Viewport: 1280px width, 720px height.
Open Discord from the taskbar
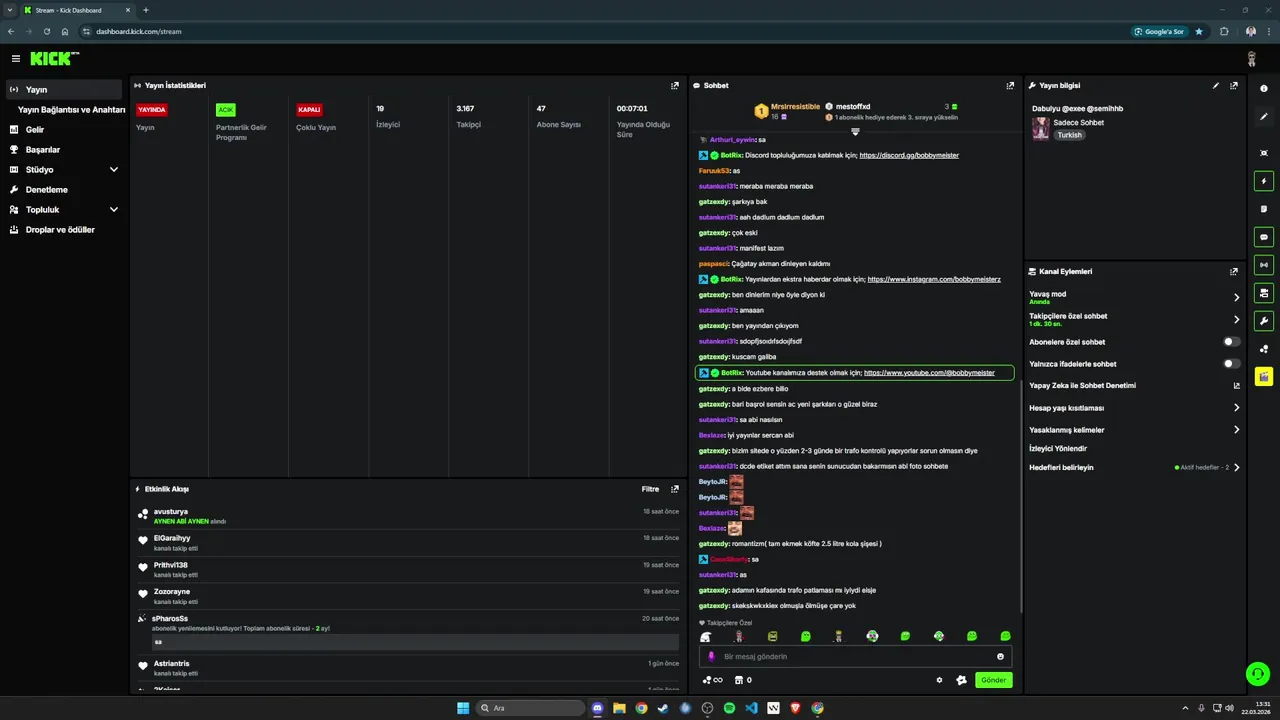(597, 708)
